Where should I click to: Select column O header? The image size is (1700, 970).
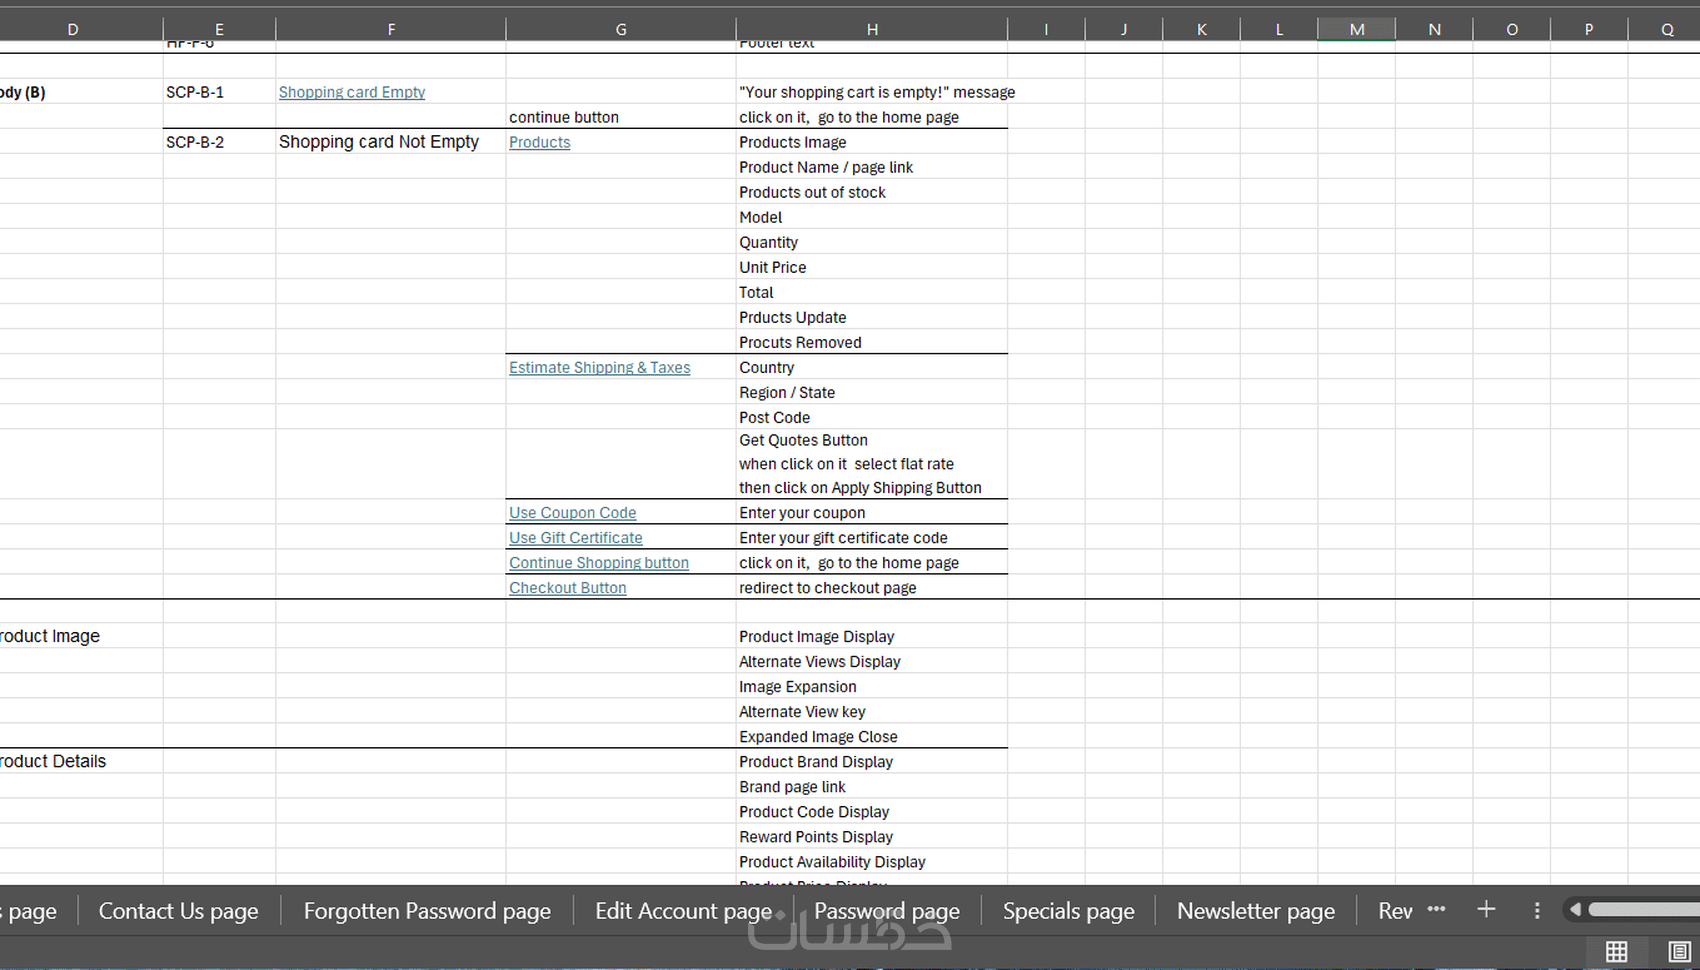coord(1512,30)
